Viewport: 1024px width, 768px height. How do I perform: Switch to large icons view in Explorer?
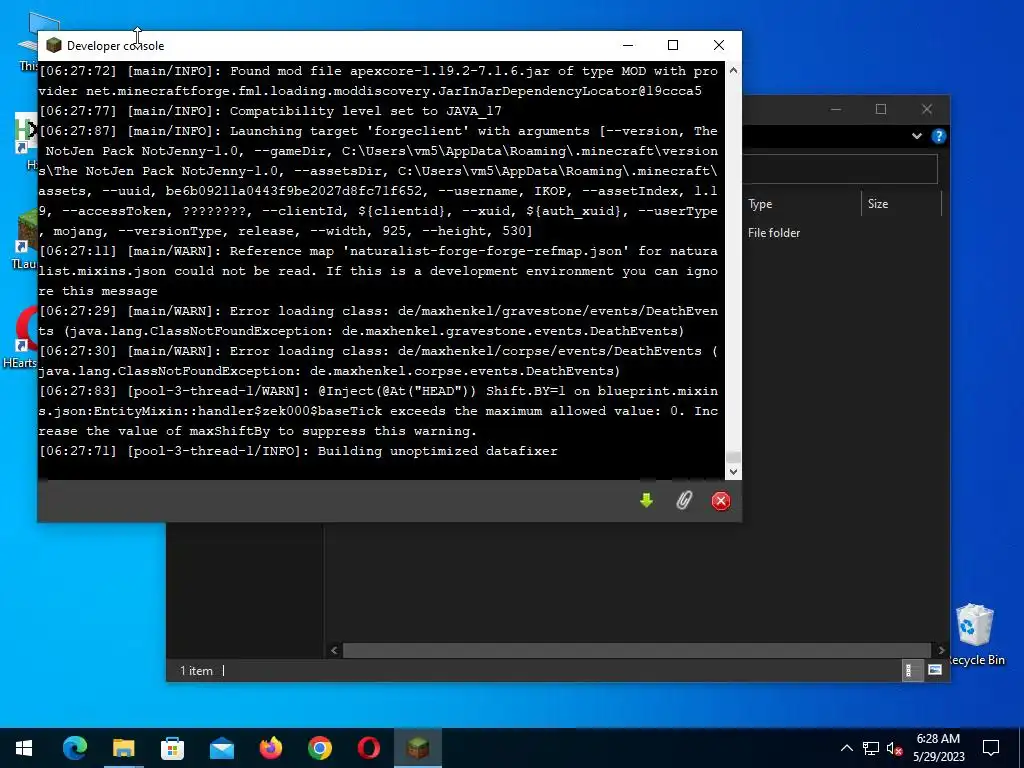click(x=935, y=670)
